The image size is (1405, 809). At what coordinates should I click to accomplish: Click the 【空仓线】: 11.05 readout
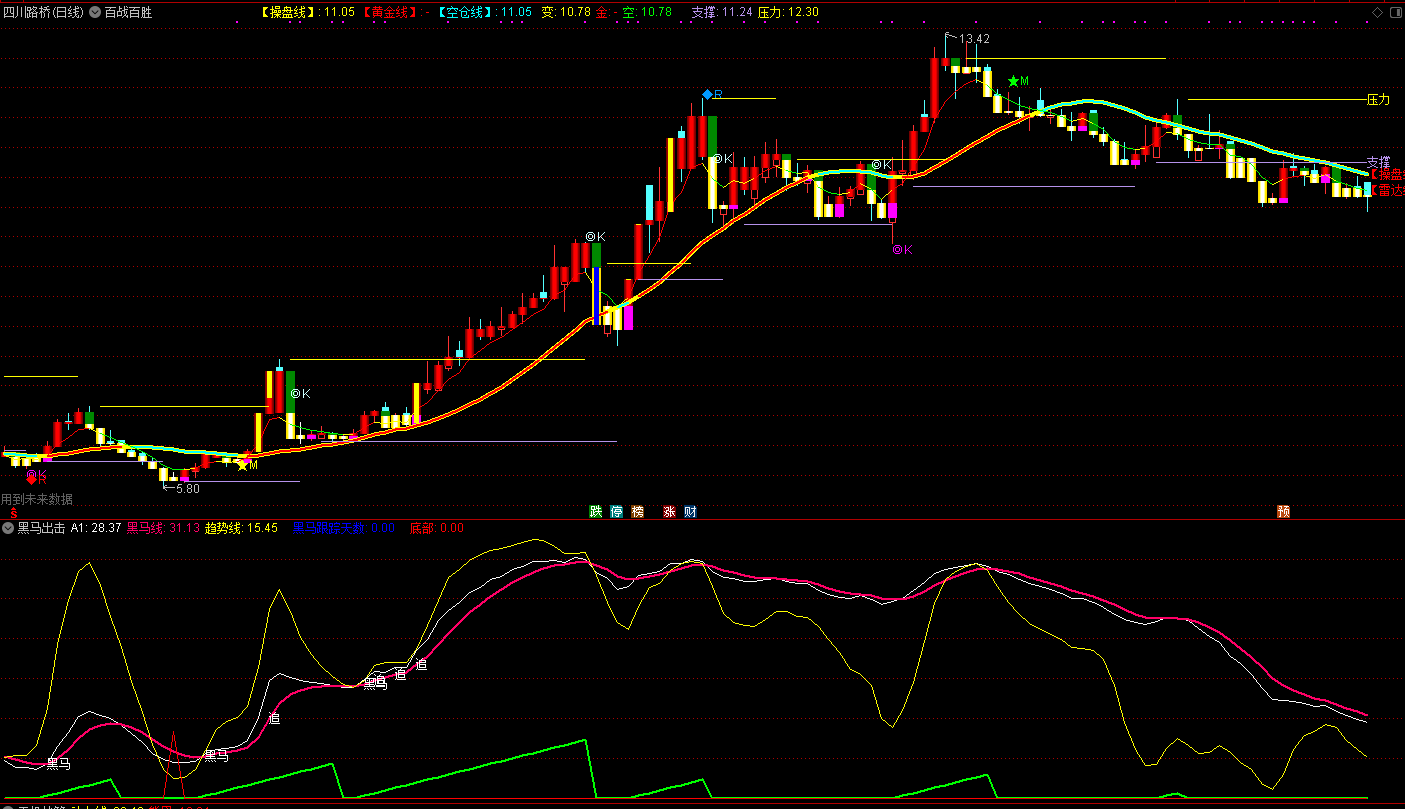[x=485, y=13]
